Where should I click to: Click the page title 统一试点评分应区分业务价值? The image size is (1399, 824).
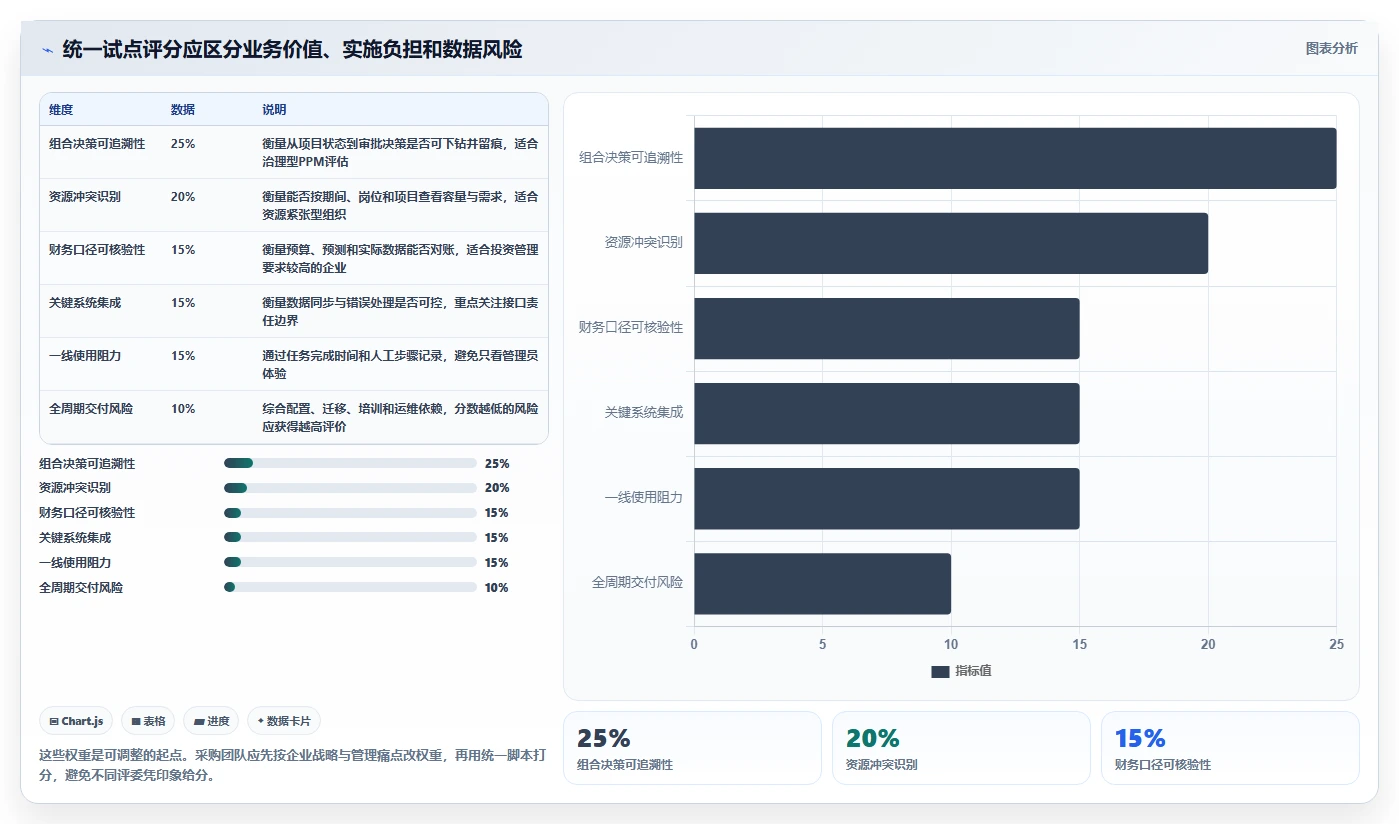tap(292, 50)
